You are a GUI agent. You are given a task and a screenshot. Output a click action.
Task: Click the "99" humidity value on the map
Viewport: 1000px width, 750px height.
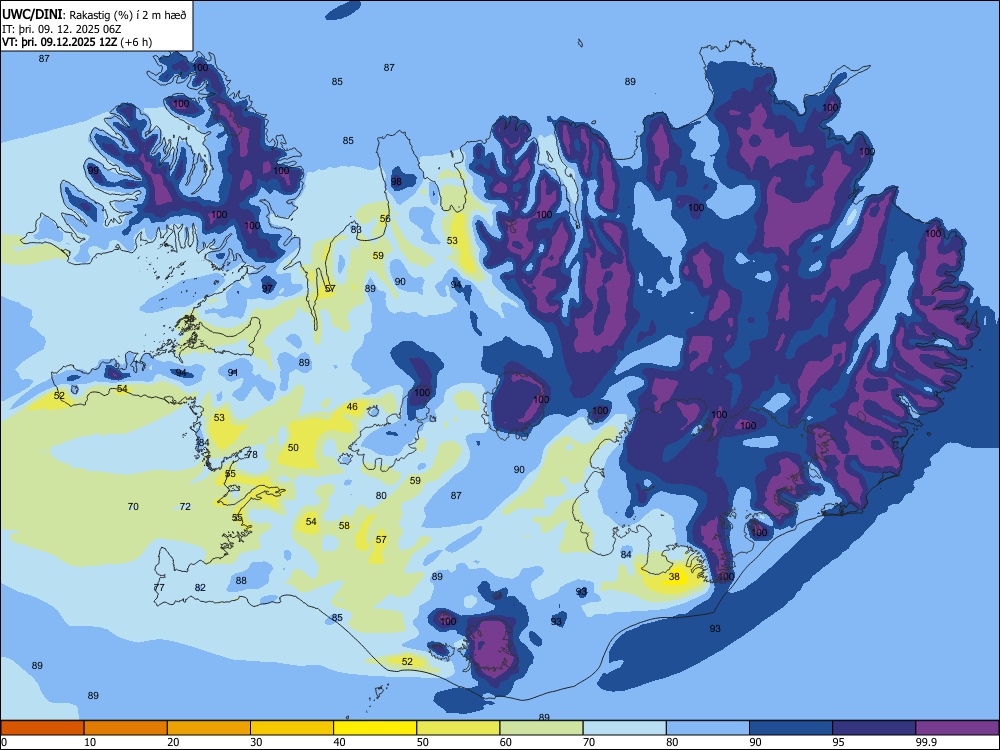coord(93,170)
